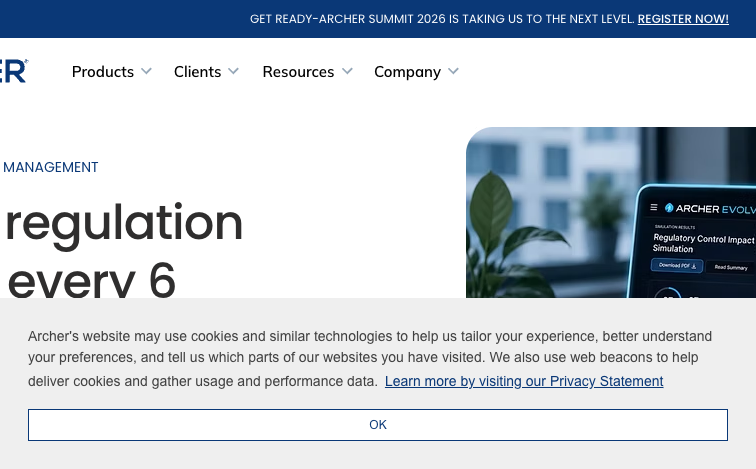Click the Archer Summit 2026 banner text
This screenshot has width=756, height=469.
tap(442, 19)
